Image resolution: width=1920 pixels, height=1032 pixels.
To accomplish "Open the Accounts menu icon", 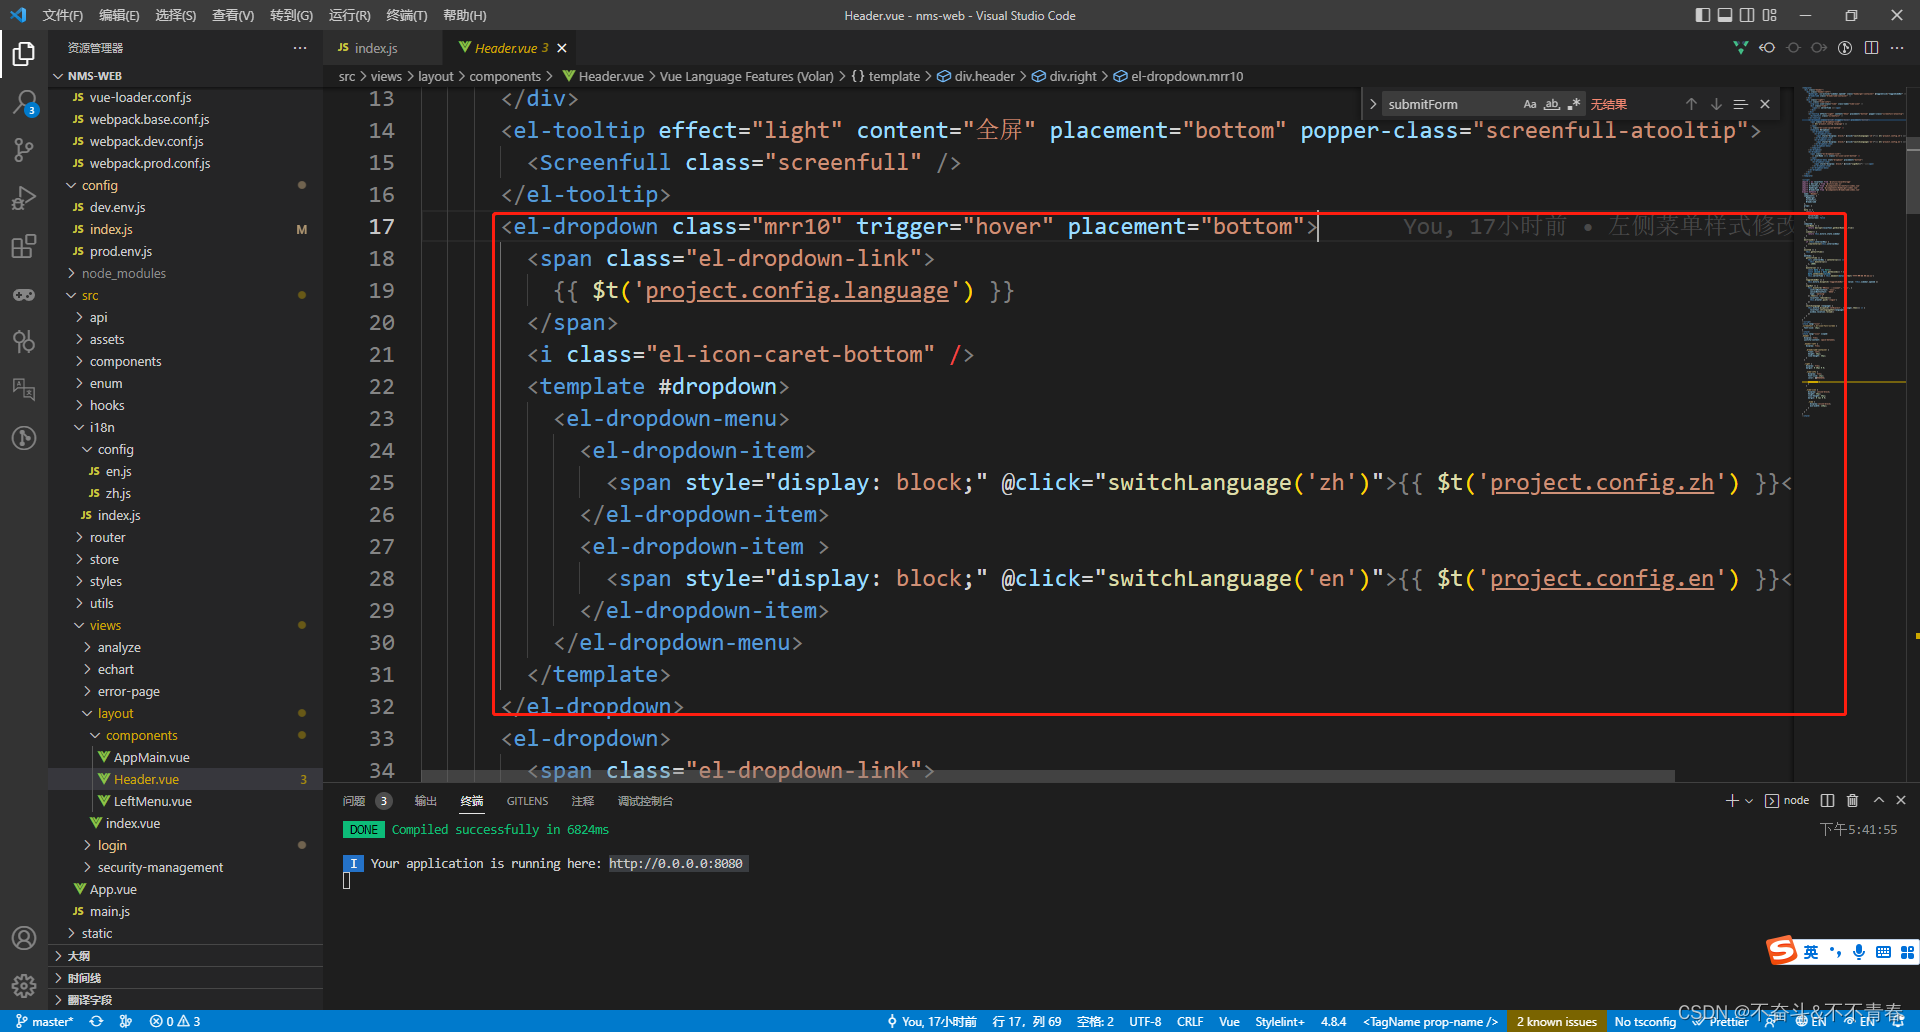I will [x=24, y=938].
